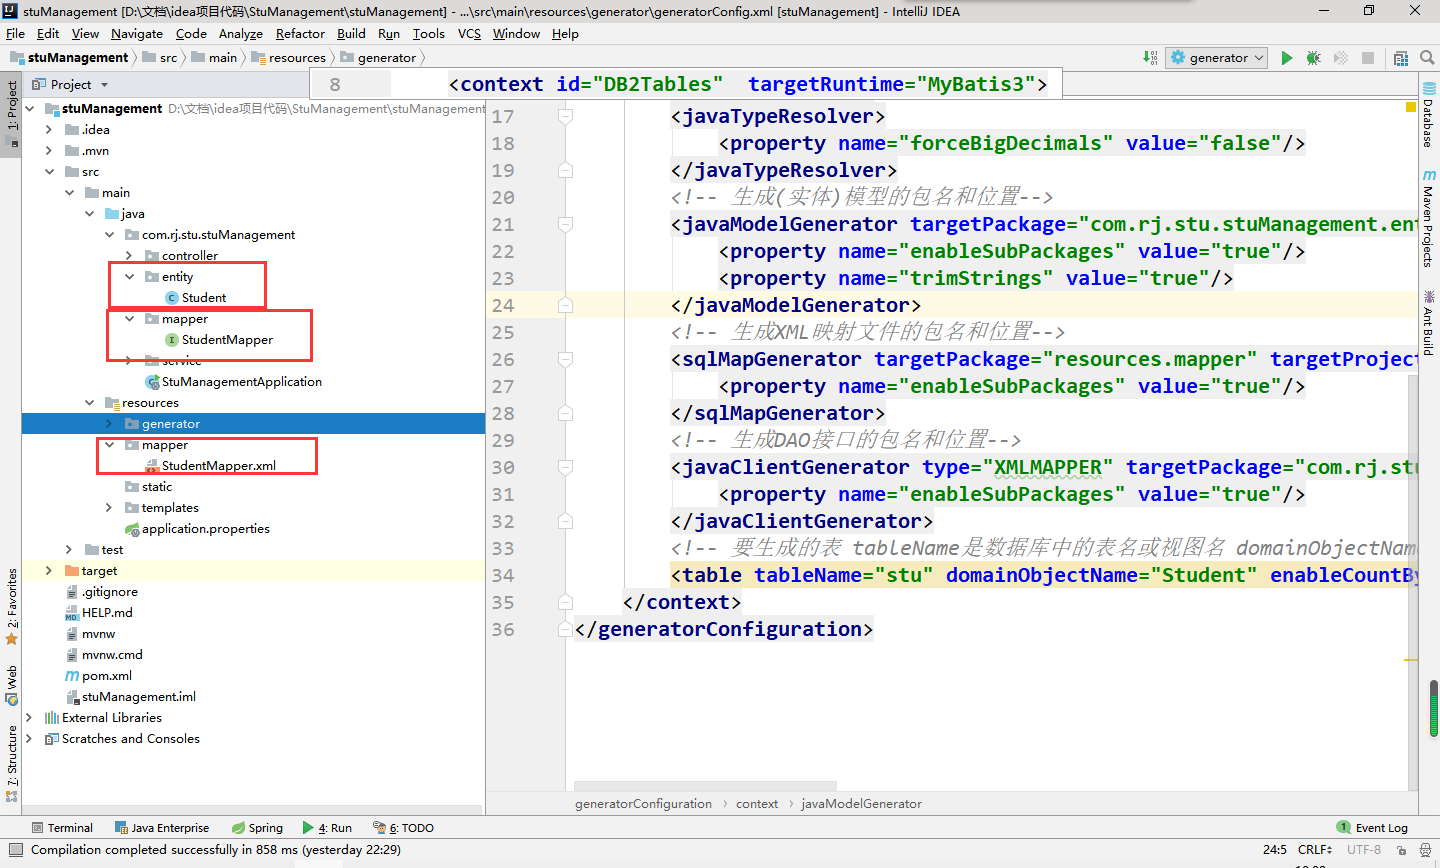The image size is (1440, 868).
Task: Toggle the code fold marker at line 17
Action: (566, 114)
